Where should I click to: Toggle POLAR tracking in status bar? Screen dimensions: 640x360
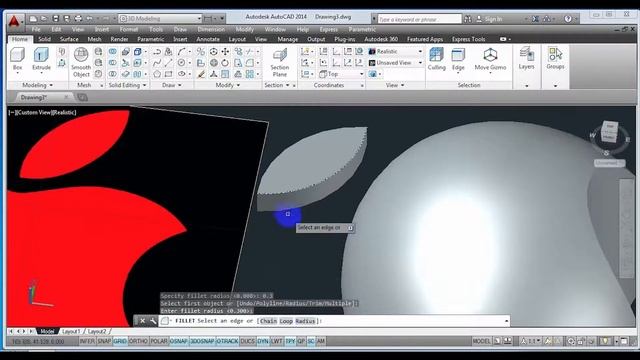(x=159, y=341)
